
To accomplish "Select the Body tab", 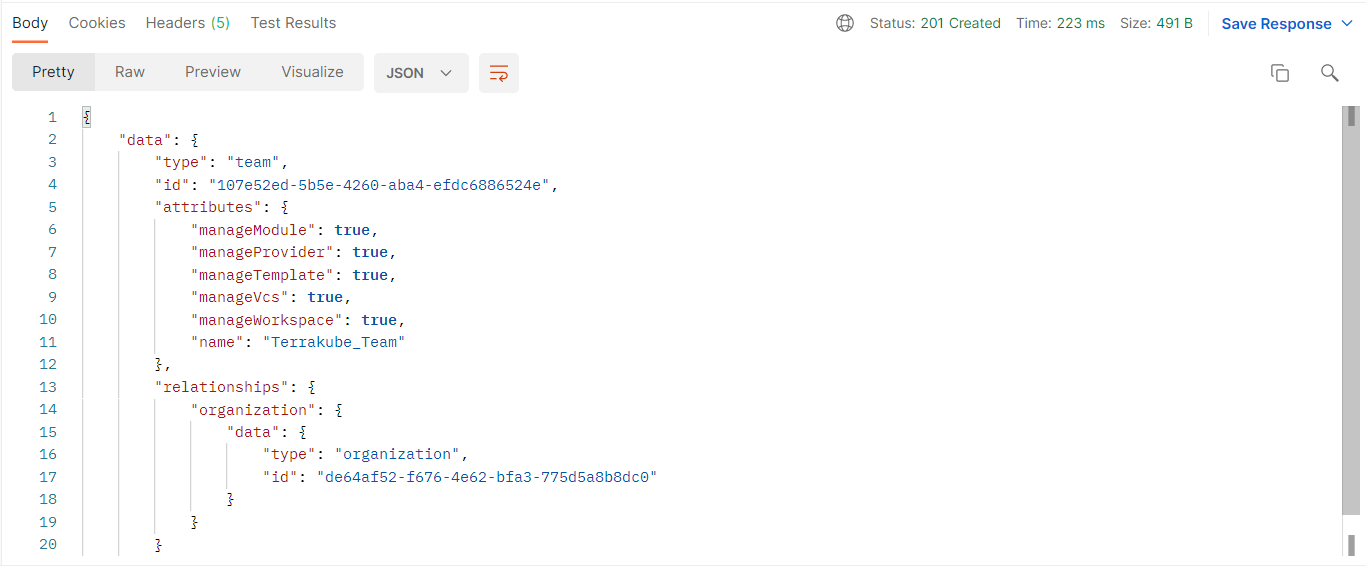I will coord(30,23).
